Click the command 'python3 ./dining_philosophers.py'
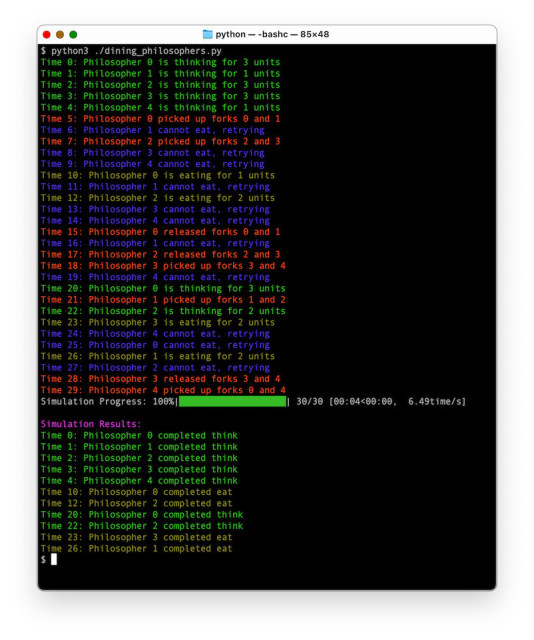 (136, 51)
